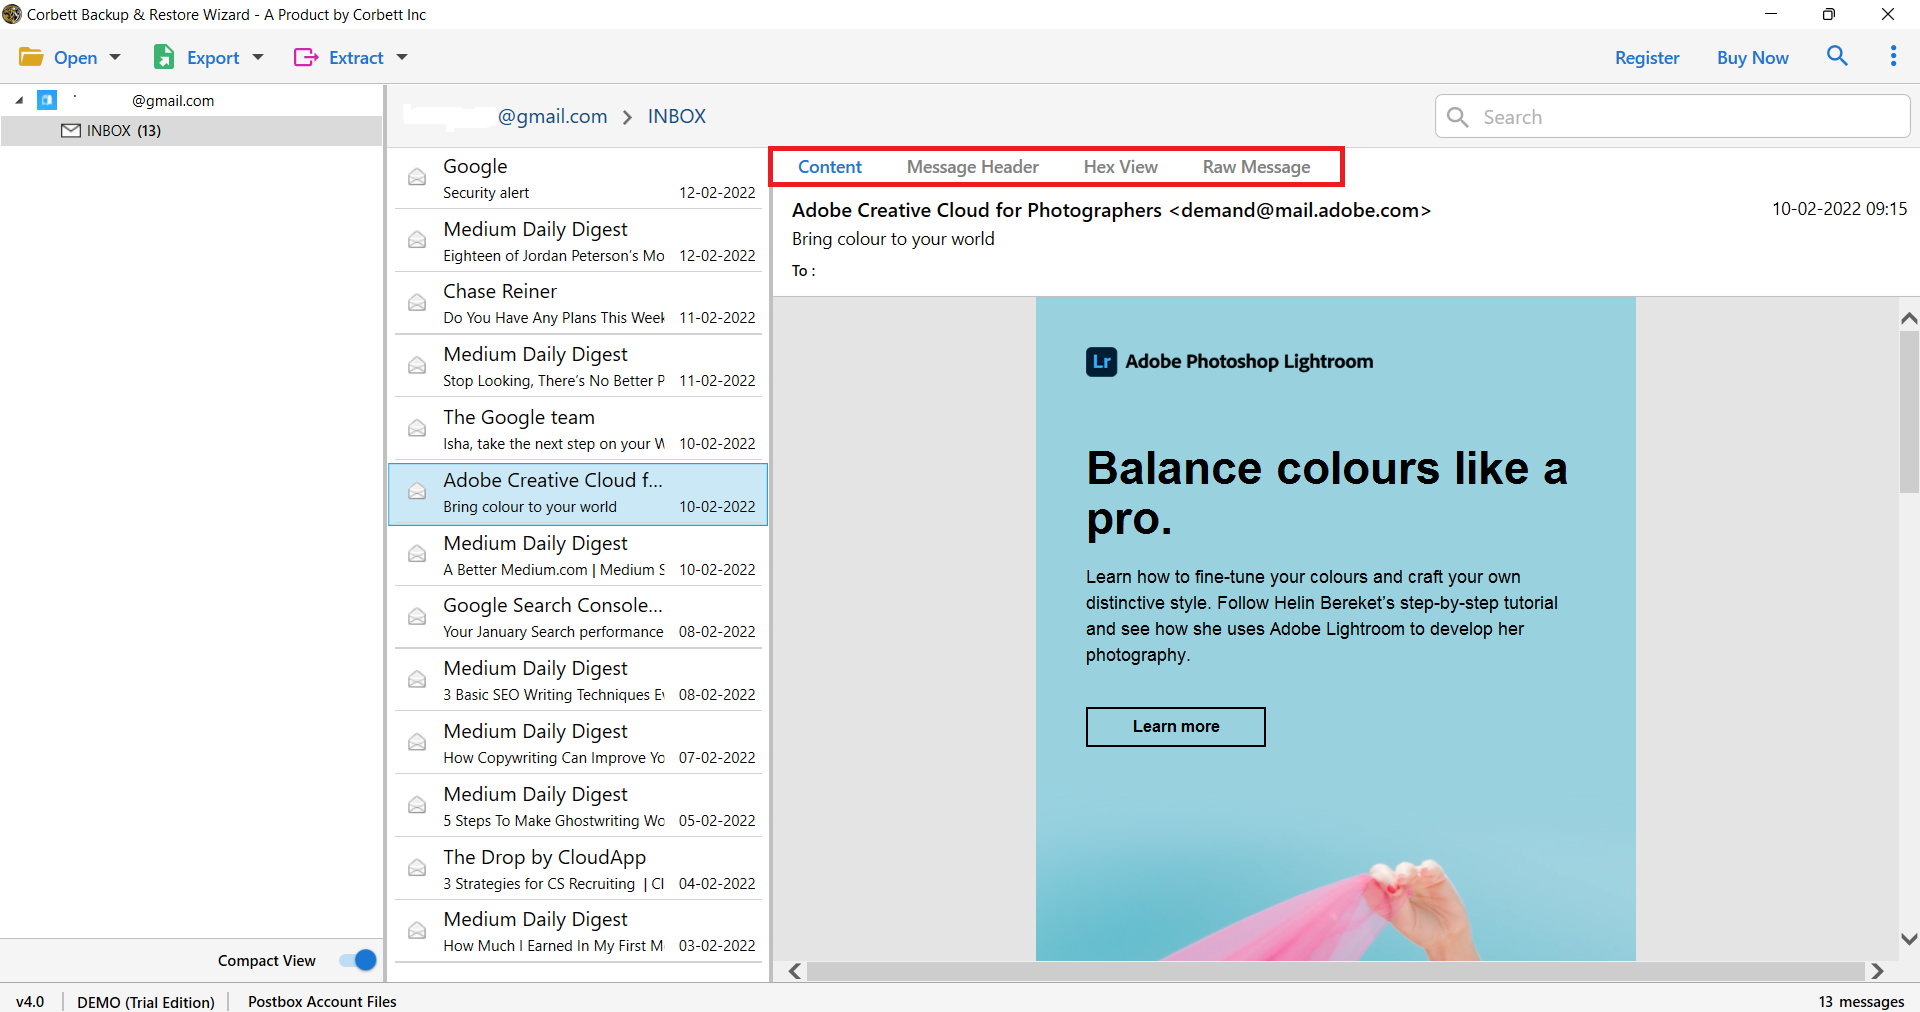The image size is (1920, 1012).
Task: Click the Register link
Action: click(x=1647, y=57)
